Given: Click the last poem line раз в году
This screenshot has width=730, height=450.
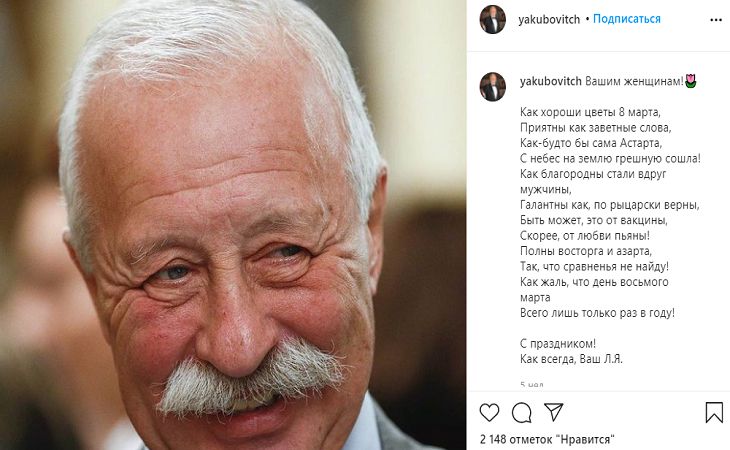Looking at the screenshot, I should coord(597,313).
